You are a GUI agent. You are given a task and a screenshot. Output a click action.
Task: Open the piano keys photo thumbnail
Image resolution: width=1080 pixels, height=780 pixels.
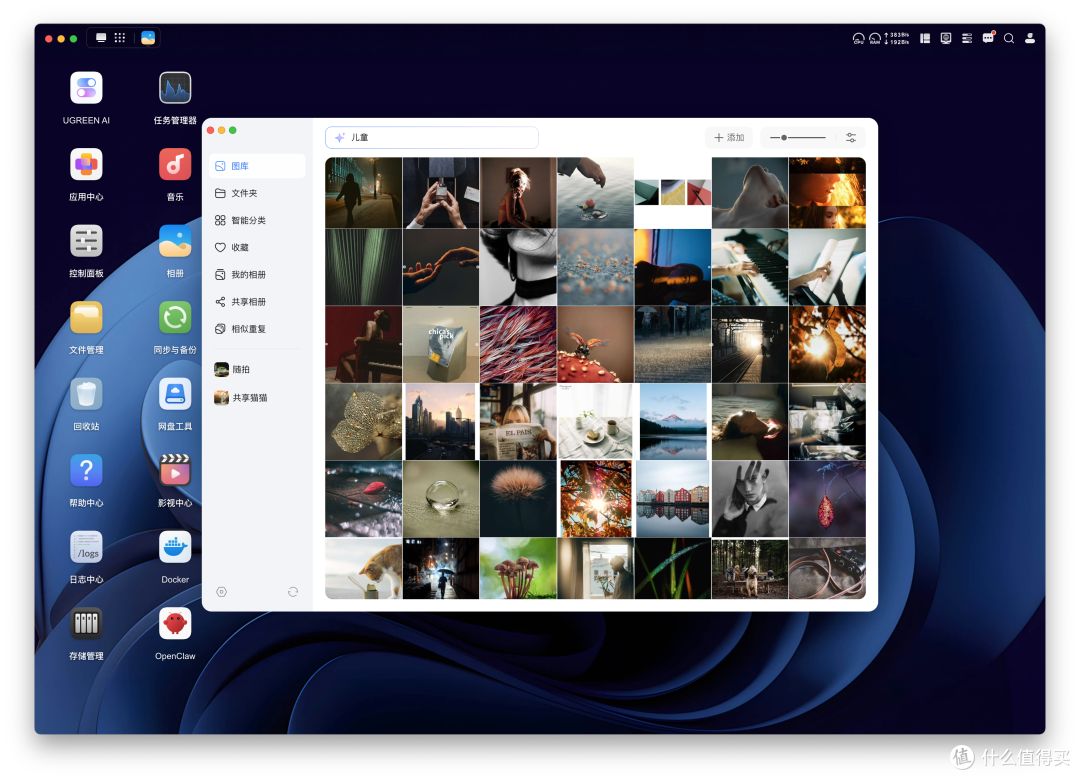(x=750, y=267)
